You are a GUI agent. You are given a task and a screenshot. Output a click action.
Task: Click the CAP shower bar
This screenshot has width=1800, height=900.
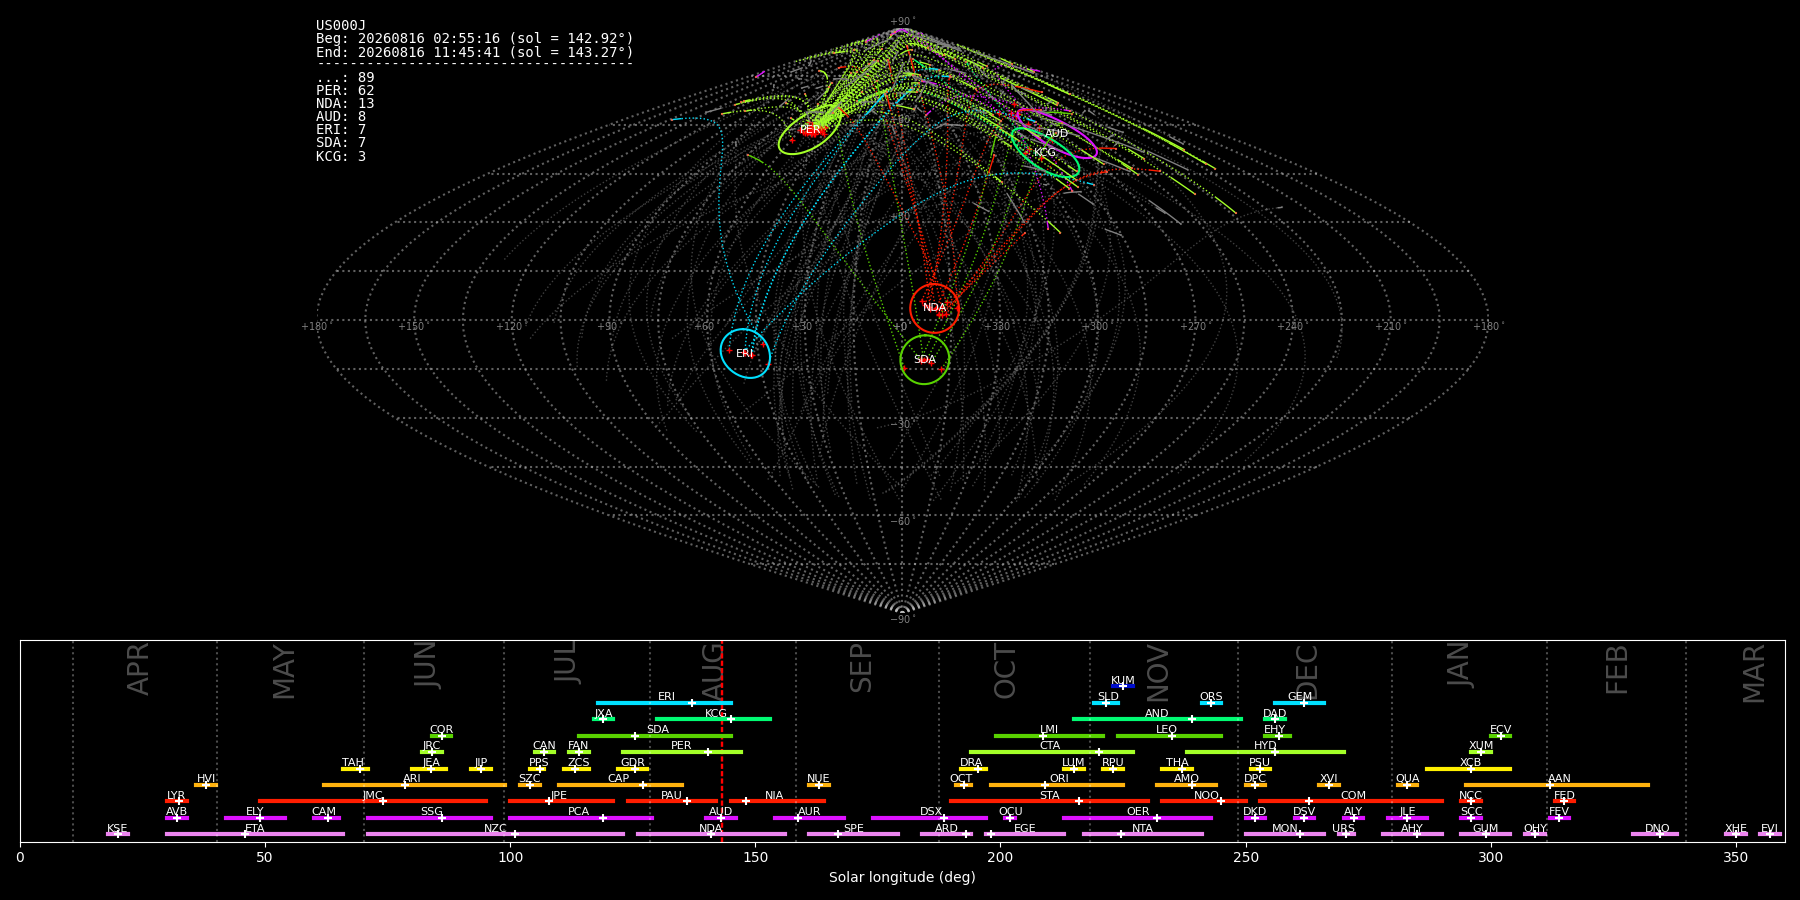[x=620, y=784]
